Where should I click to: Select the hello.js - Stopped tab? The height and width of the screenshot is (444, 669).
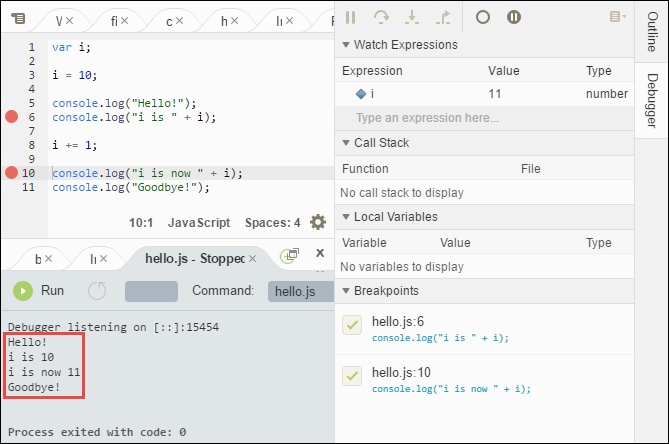point(194,258)
